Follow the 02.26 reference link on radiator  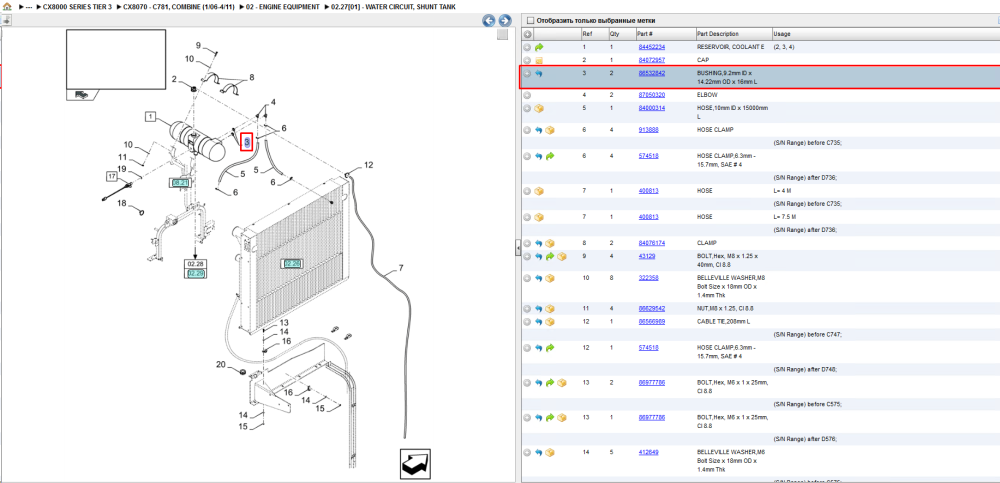pos(292,263)
